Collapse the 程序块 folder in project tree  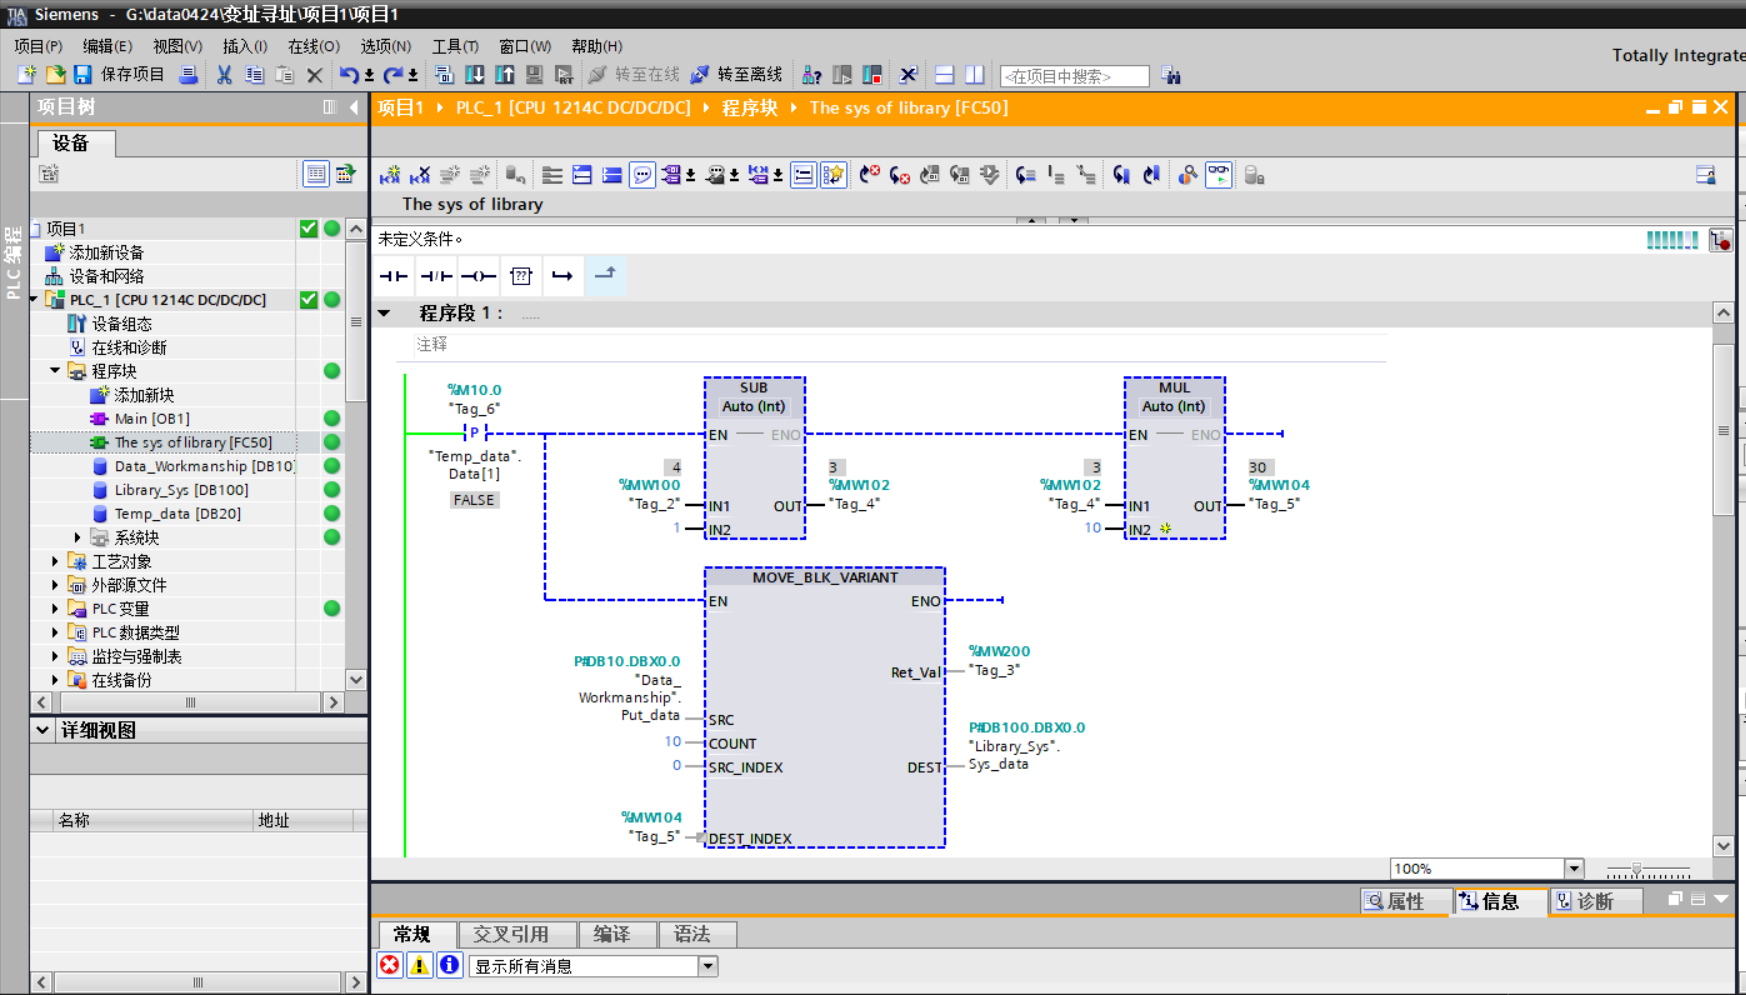coord(55,371)
